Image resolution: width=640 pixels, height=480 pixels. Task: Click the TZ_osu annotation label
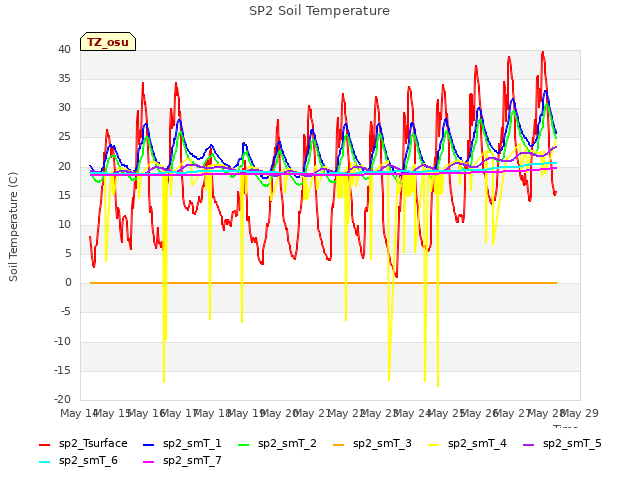click(108, 42)
